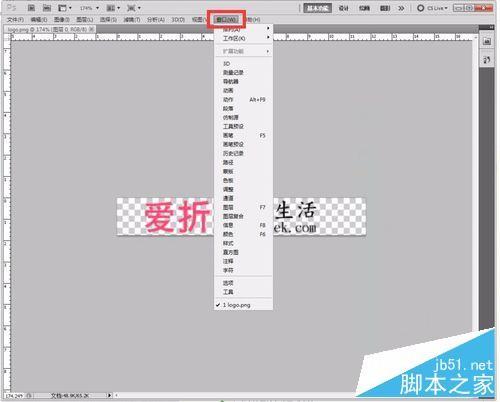
Task: Choose 注释 in the Window menu
Action: 243,261
